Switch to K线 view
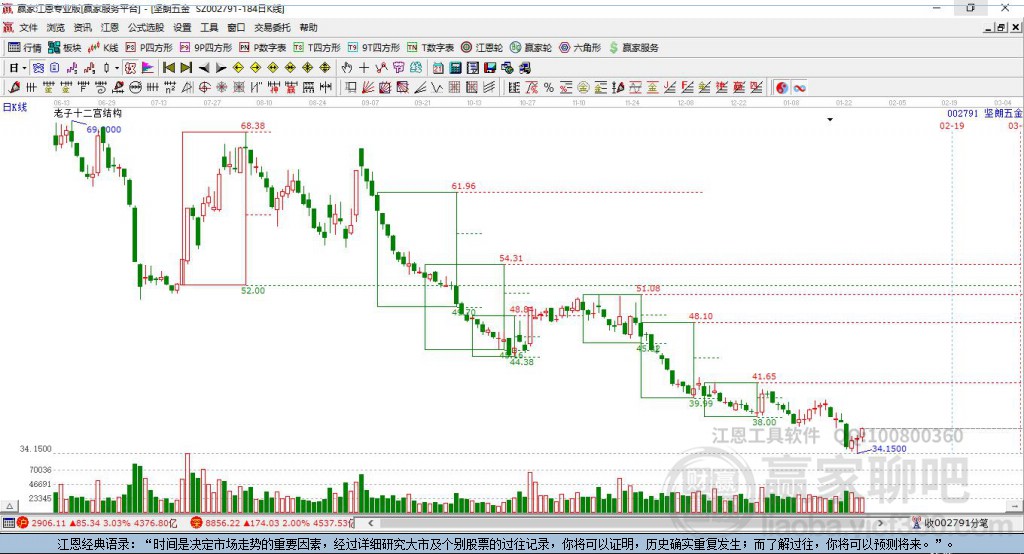The height and width of the screenshot is (554, 1024). click(103, 48)
